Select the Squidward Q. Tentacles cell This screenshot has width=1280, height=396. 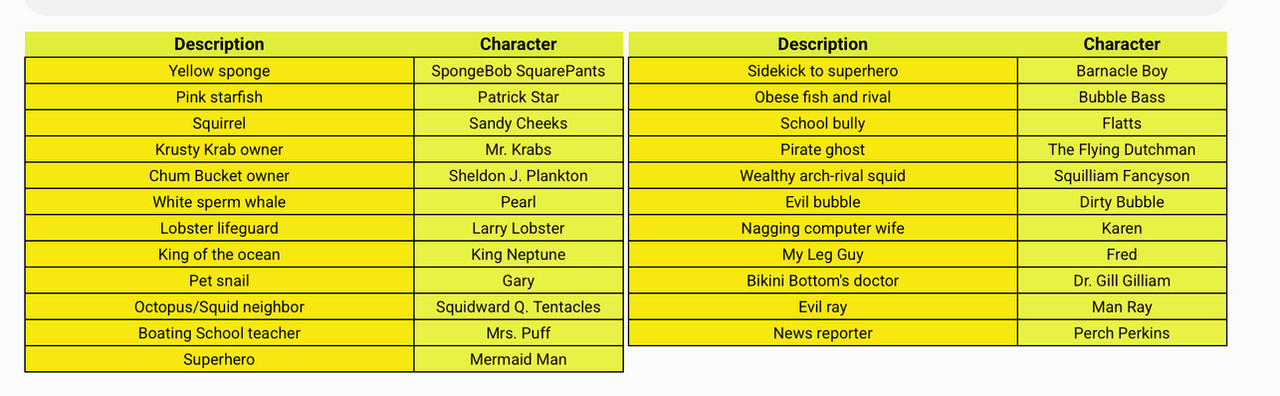coord(518,306)
